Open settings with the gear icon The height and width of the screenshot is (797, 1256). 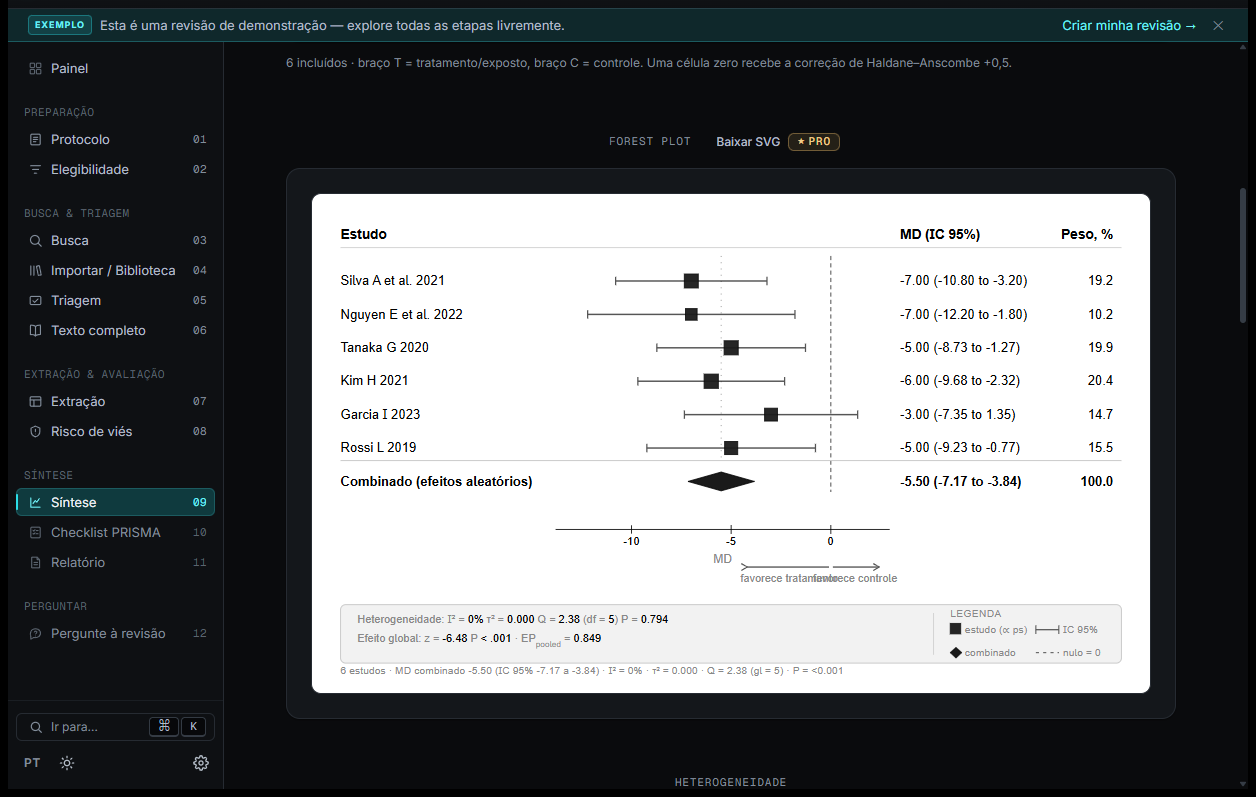[201, 763]
